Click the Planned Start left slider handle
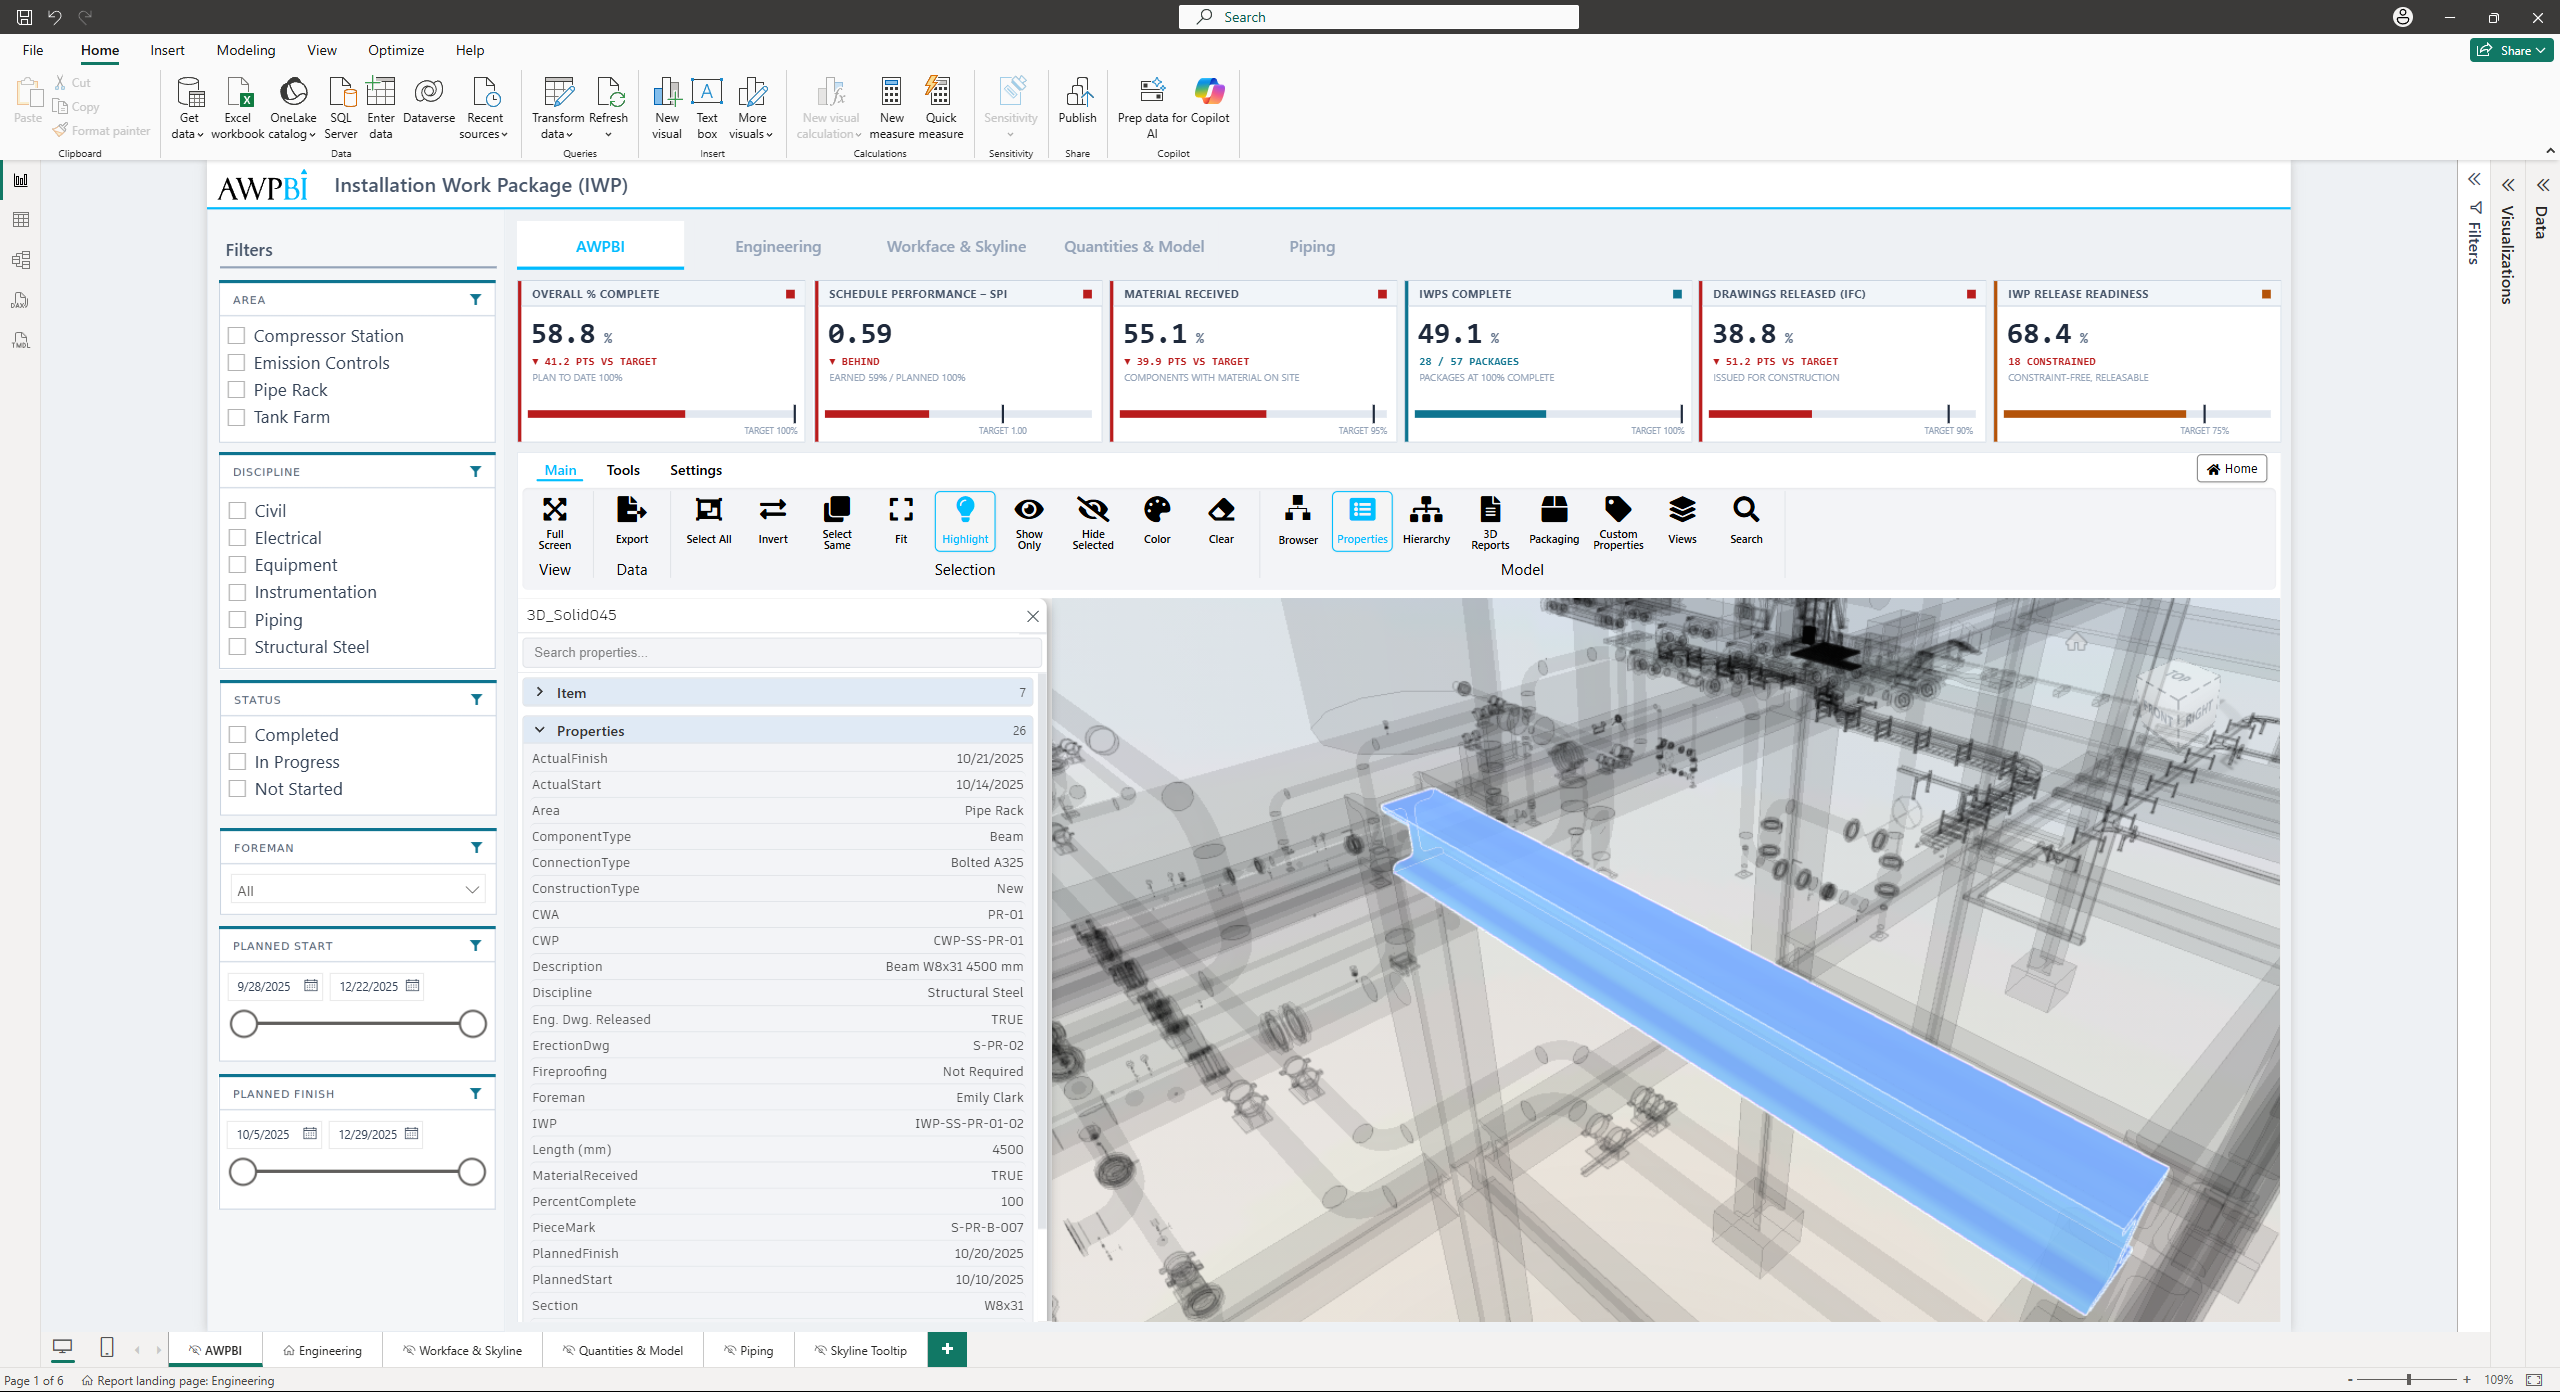Viewport: 2560px width, 1392px height. click(x=244, y=1024)
